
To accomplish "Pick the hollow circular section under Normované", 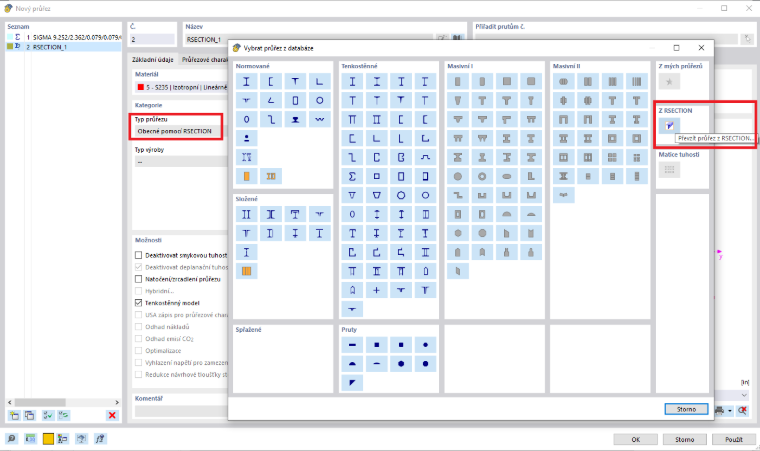I will point(319,100).
